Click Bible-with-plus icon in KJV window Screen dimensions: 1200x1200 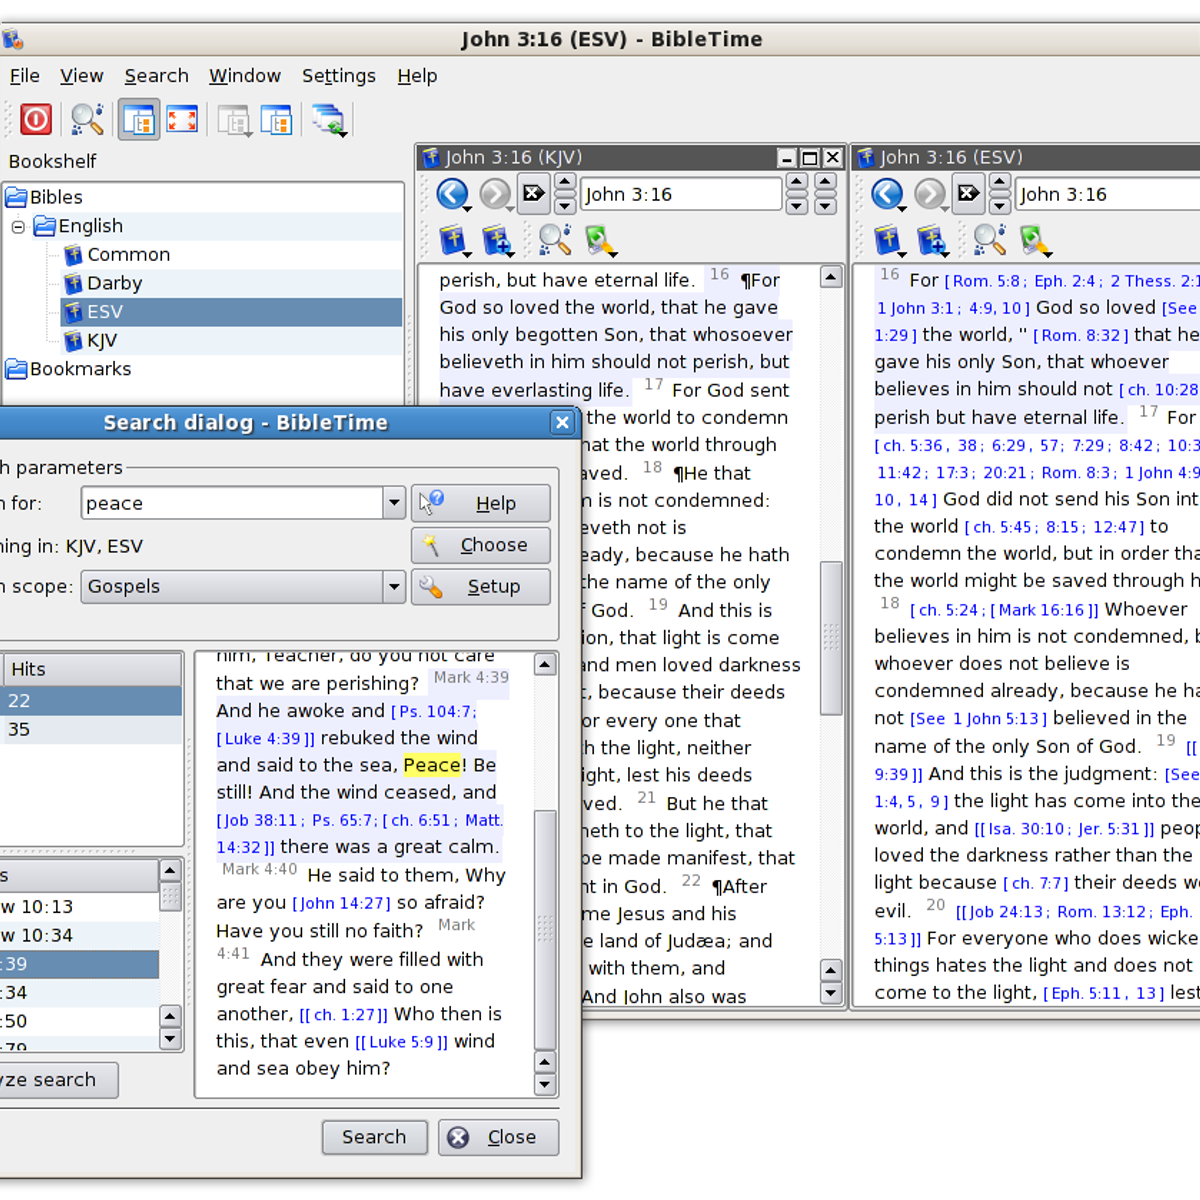click(x=497, y=240)
